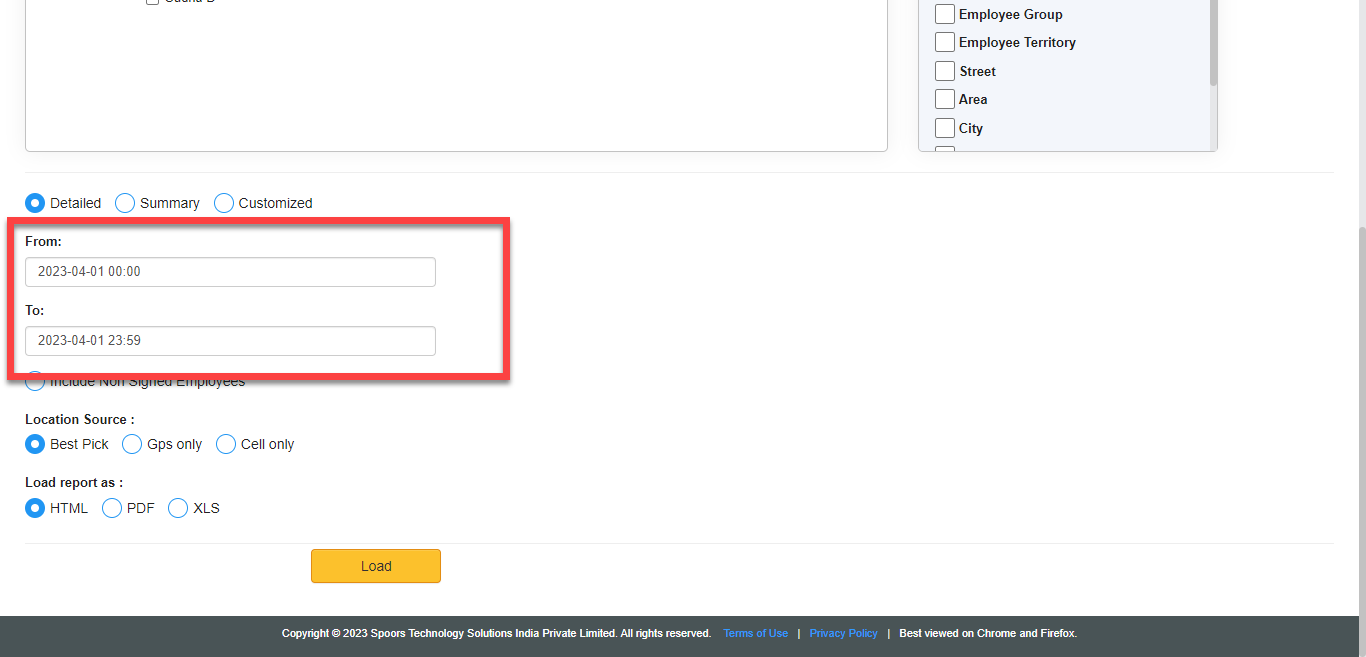Choose PDF report format
1366x657 pixels.
tap(112, 508)
